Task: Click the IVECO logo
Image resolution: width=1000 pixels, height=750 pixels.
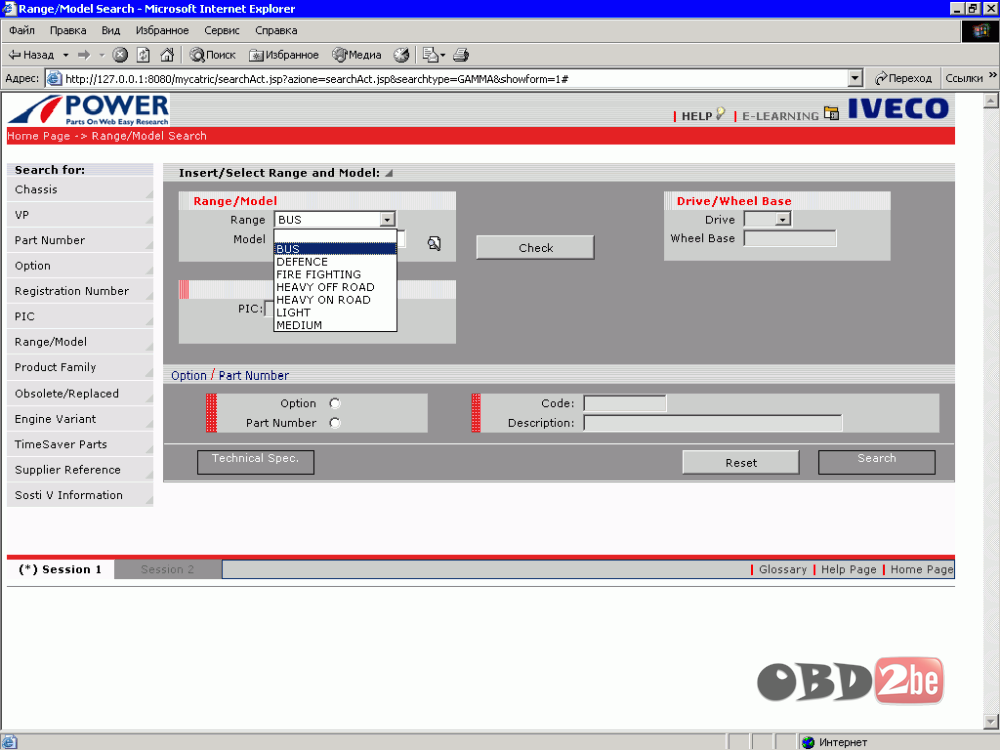Action: coord(898,108)
